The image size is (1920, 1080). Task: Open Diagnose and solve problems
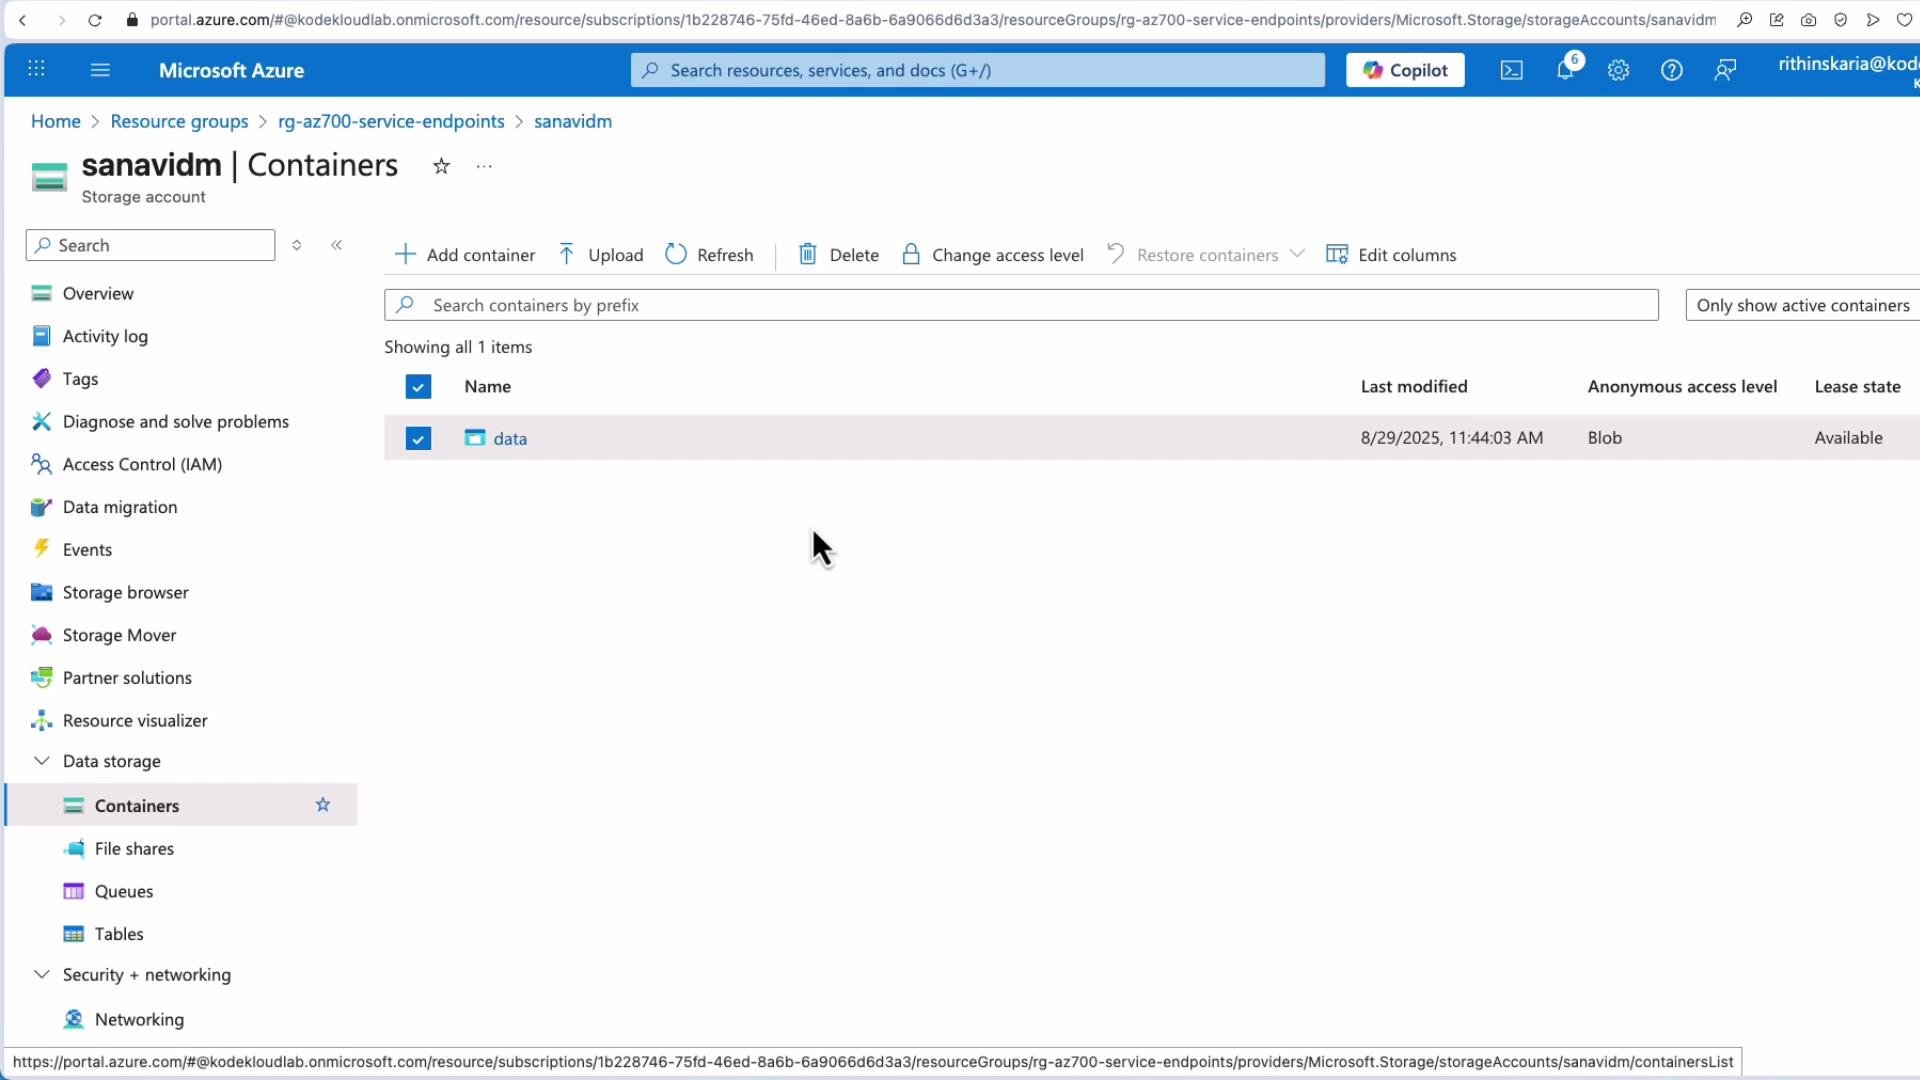pyautogui.click(x=176, y=422)
